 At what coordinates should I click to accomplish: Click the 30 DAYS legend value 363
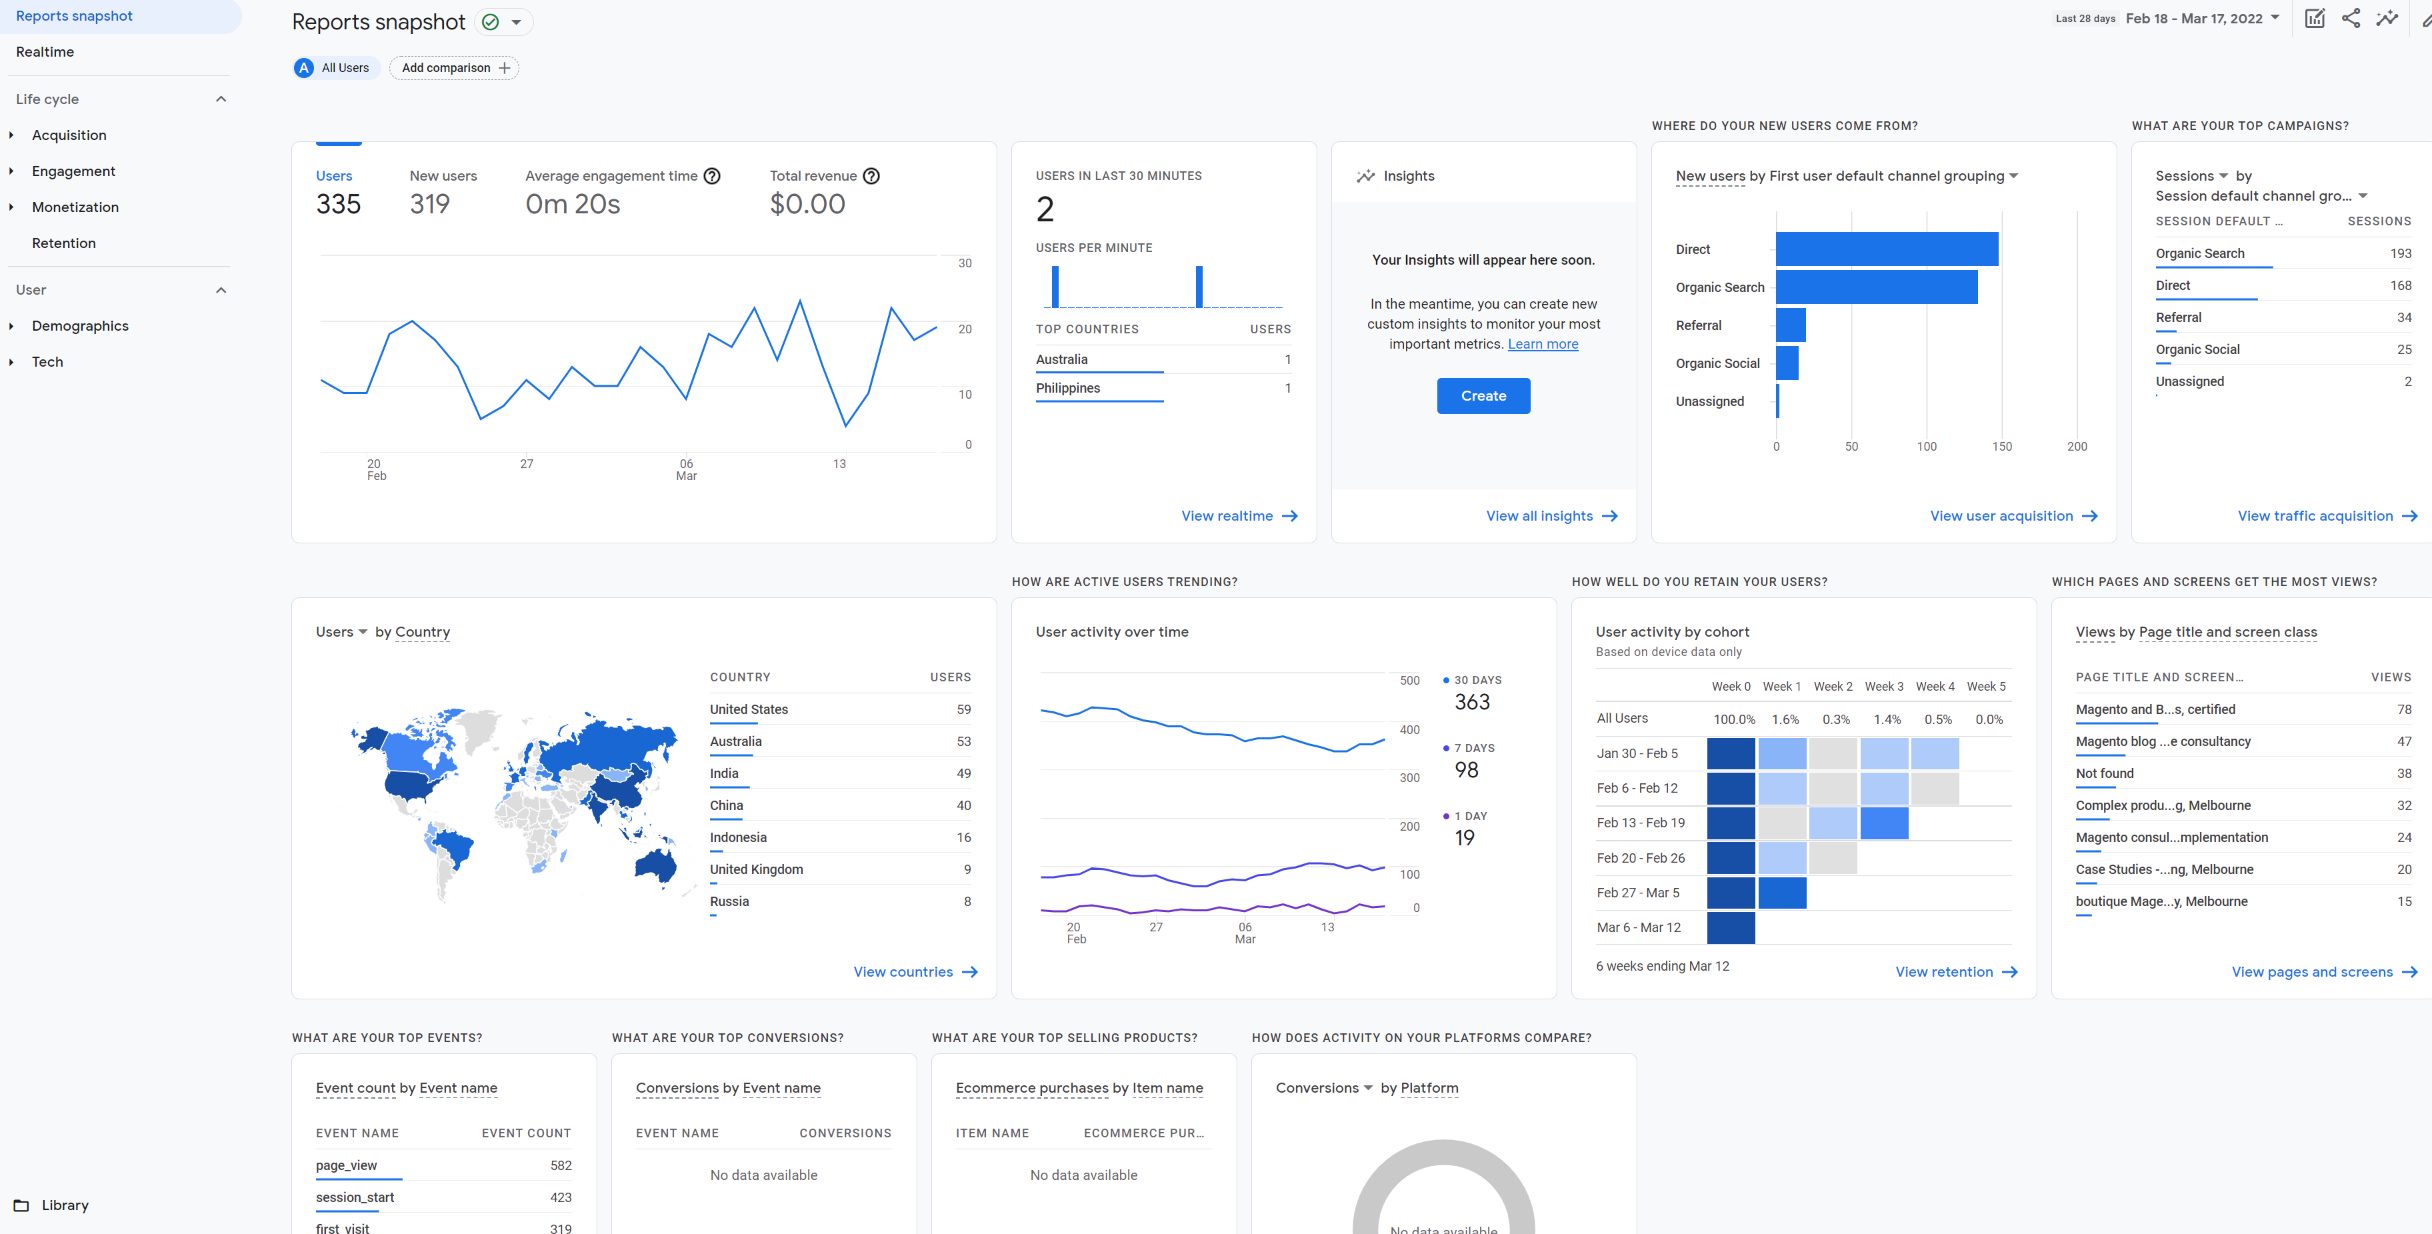click(x=1472, y=702)
